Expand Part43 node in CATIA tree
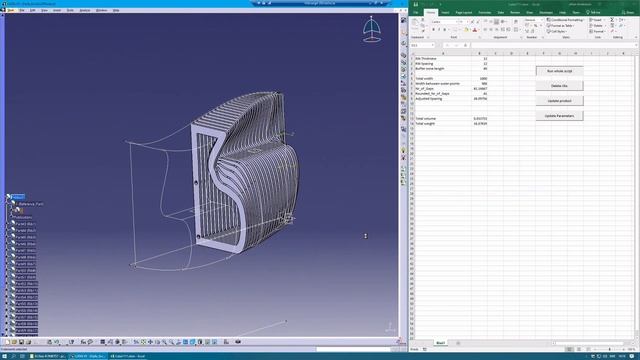 coord(8,224)
